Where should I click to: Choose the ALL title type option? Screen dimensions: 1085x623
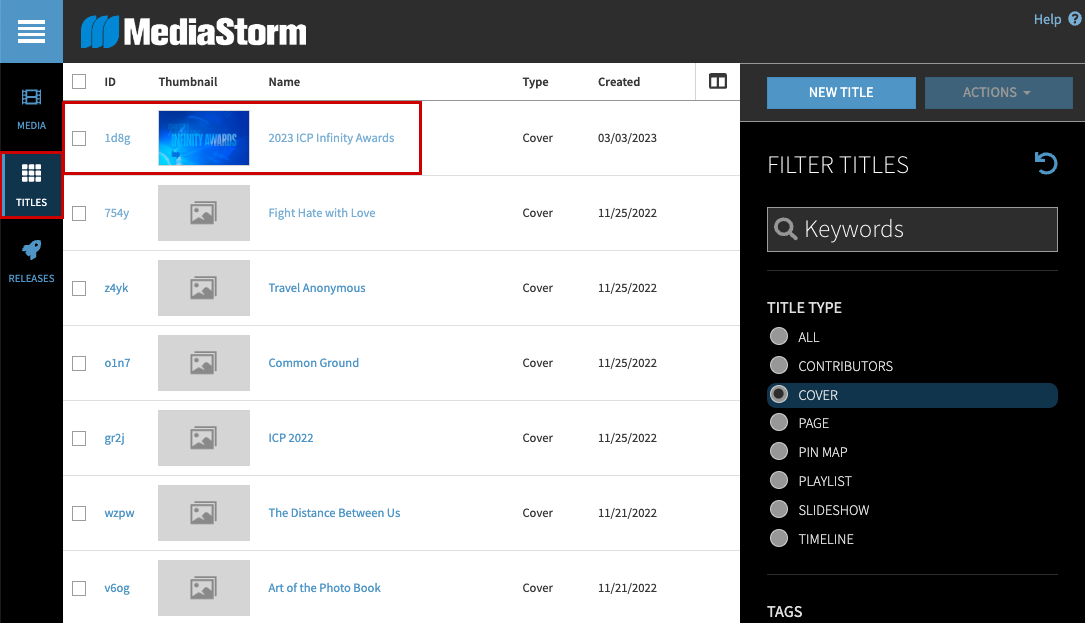pos(779,337)
